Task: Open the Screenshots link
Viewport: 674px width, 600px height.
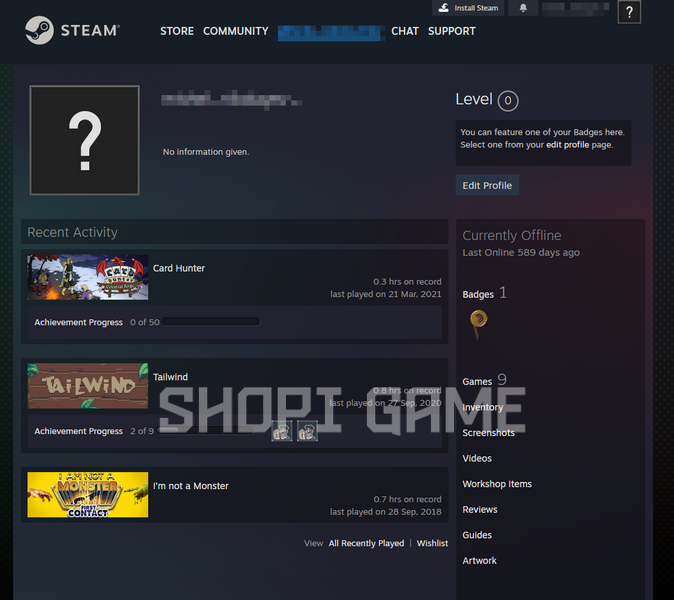Action: click(x=488, y=433)
